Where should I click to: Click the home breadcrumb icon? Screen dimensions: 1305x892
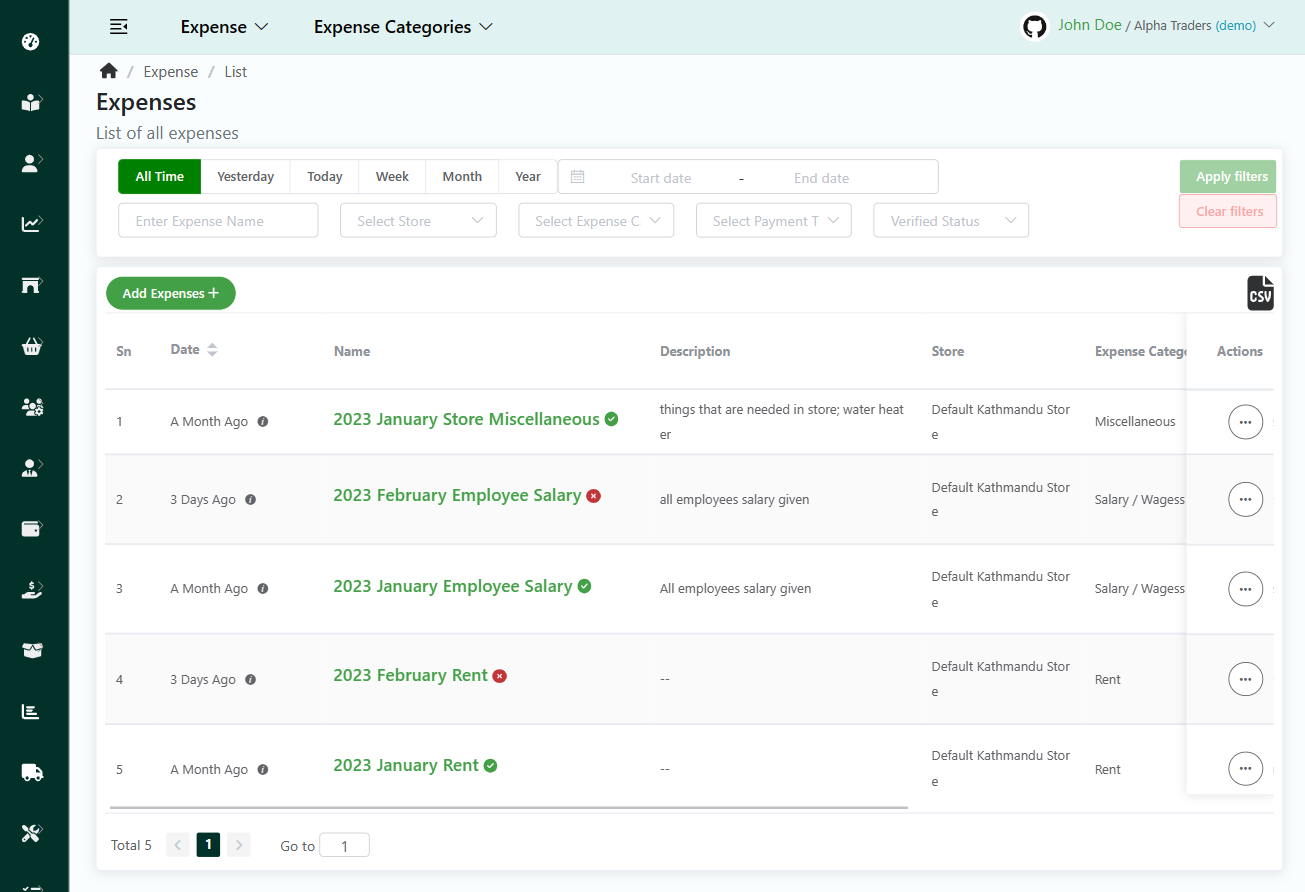tap(108, 71)
